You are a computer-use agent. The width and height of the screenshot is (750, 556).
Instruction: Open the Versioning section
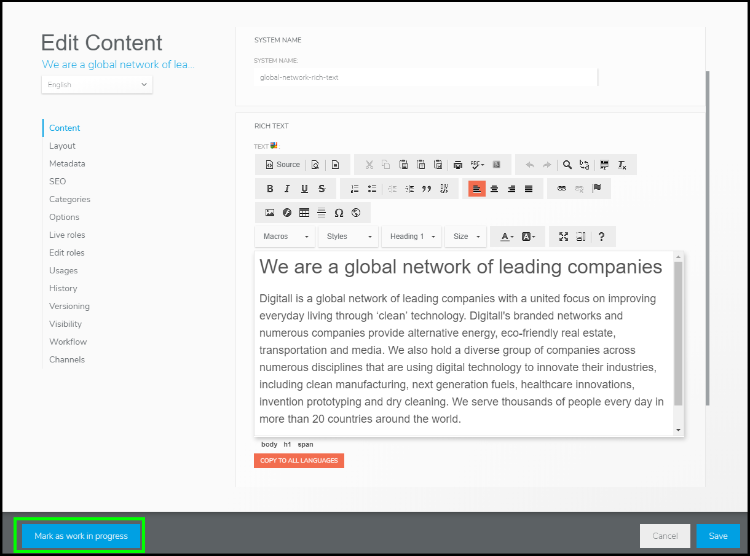click(69, 306)
